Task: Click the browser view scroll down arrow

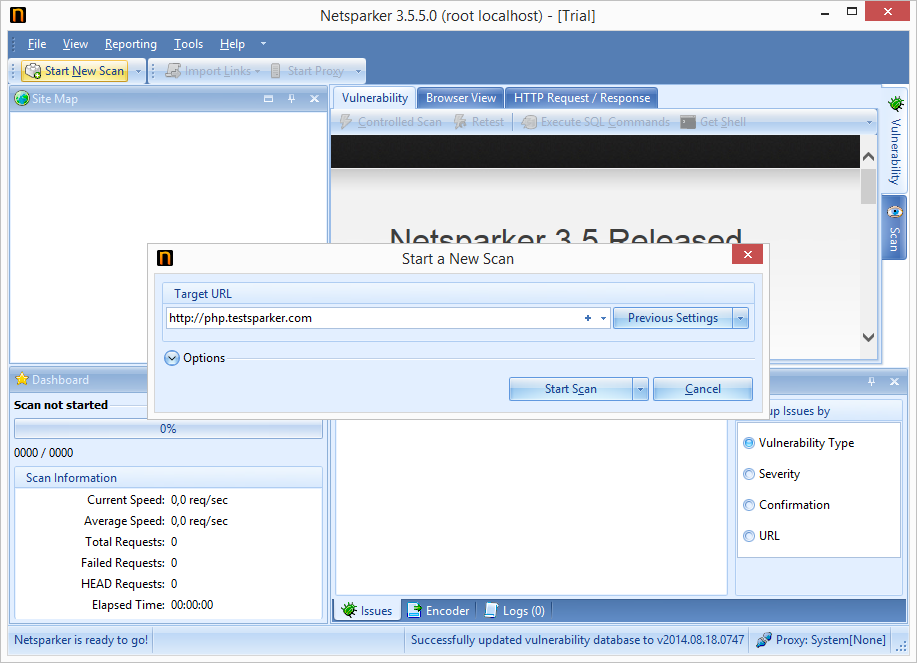Action: (868, 337)
